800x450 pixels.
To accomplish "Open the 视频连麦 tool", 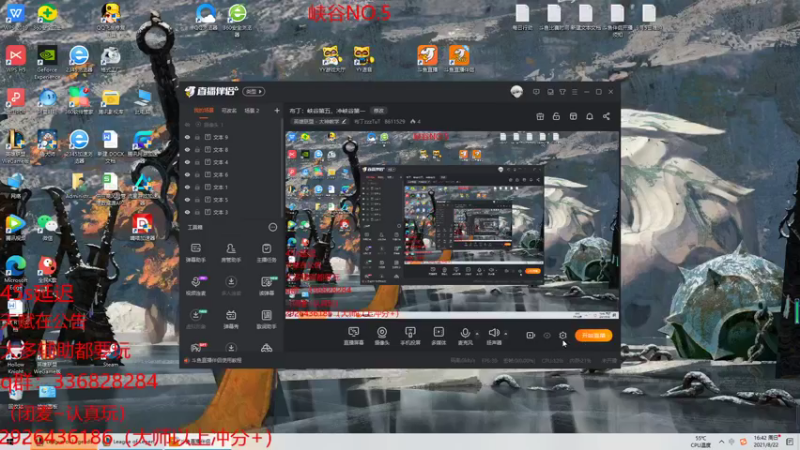I will click(x=195, y=286).
